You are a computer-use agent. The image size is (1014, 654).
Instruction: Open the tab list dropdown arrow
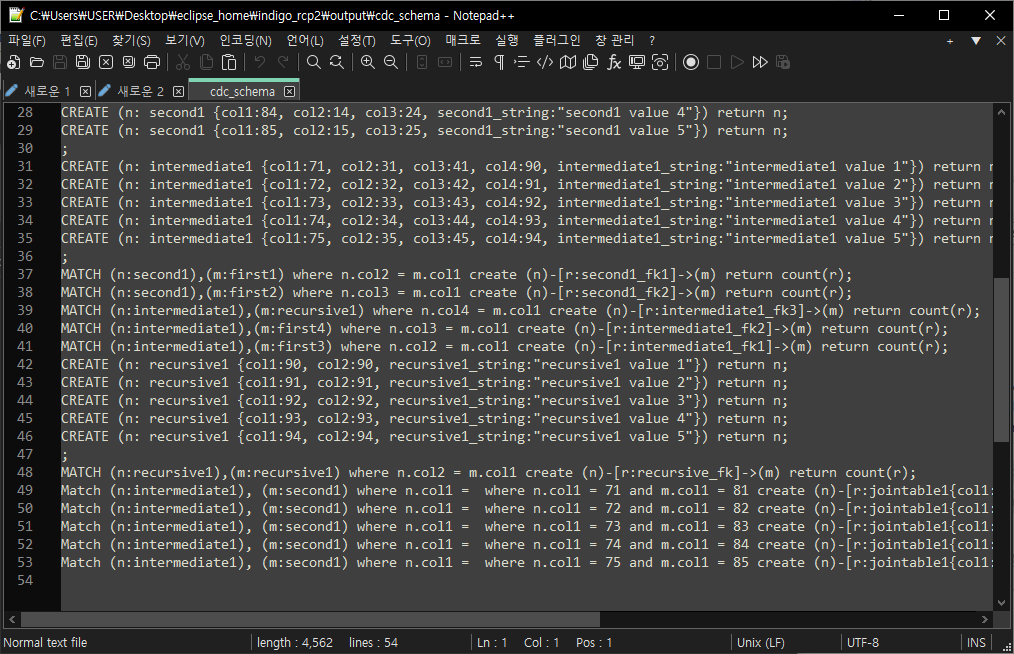tap(977, 41)
